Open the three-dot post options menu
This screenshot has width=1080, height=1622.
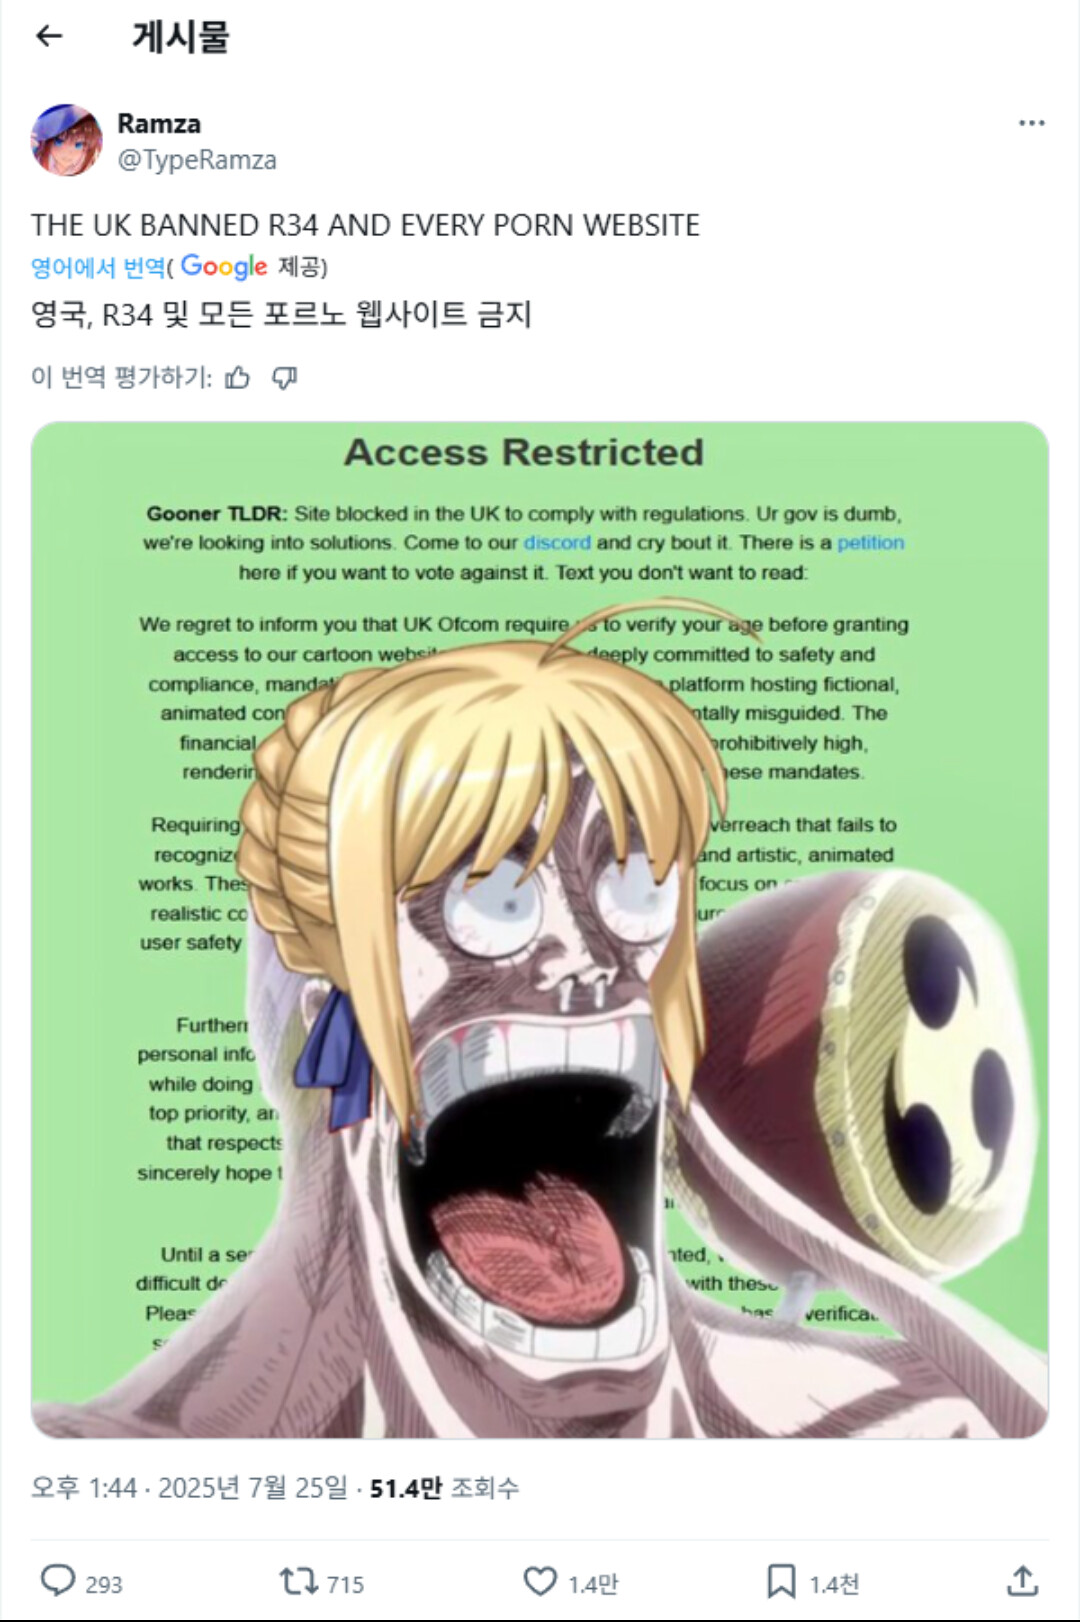coord(1031,123)
